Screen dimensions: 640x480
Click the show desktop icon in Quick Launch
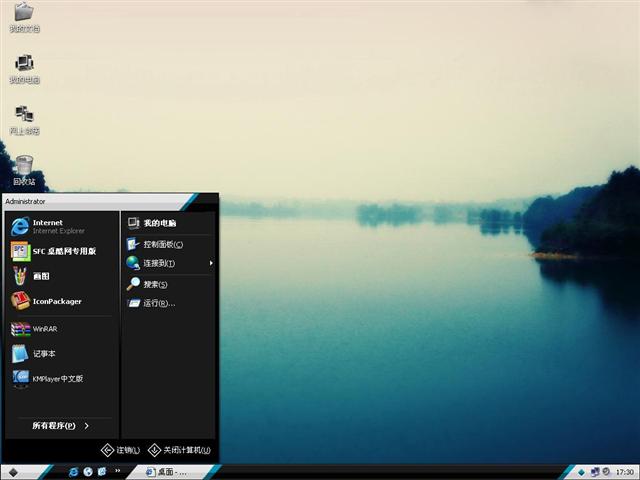pyautogui.click(x=102, y=472)
